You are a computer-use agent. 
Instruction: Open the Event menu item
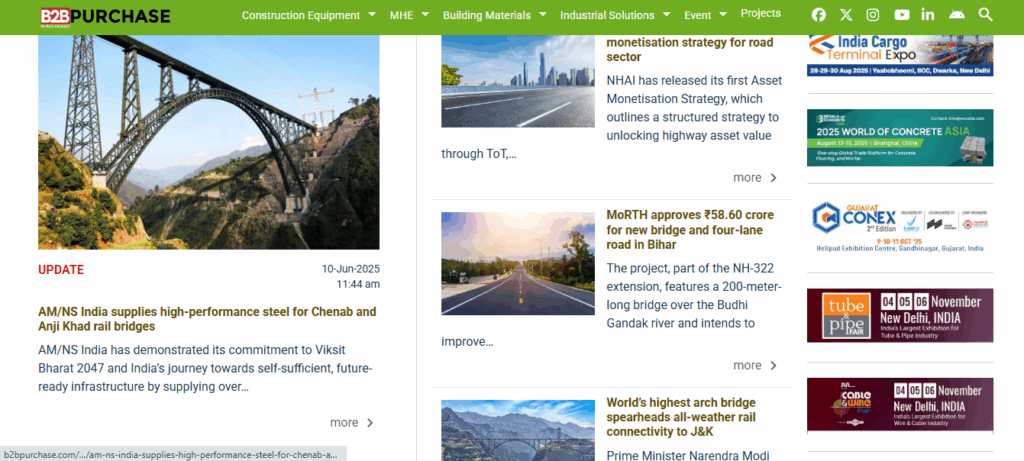tap(698, 15)
